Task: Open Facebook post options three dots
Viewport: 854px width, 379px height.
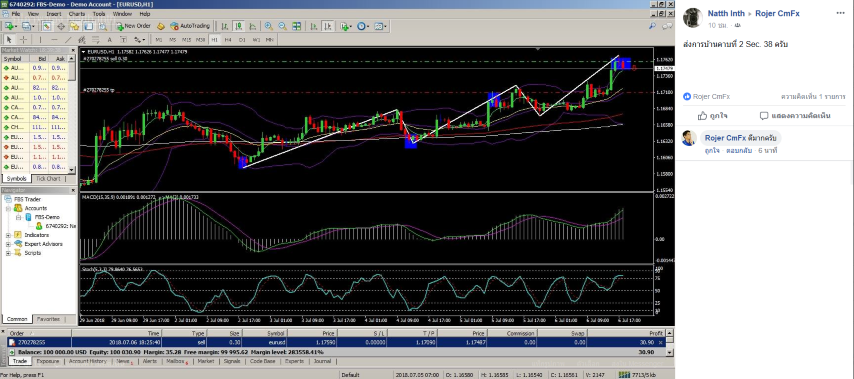Action: tap(840, 14)
